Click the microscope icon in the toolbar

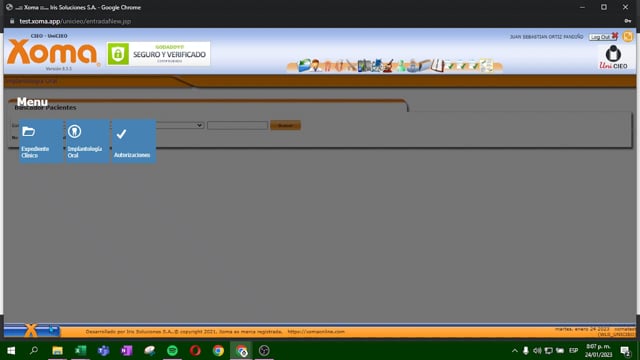coord(388,65)
